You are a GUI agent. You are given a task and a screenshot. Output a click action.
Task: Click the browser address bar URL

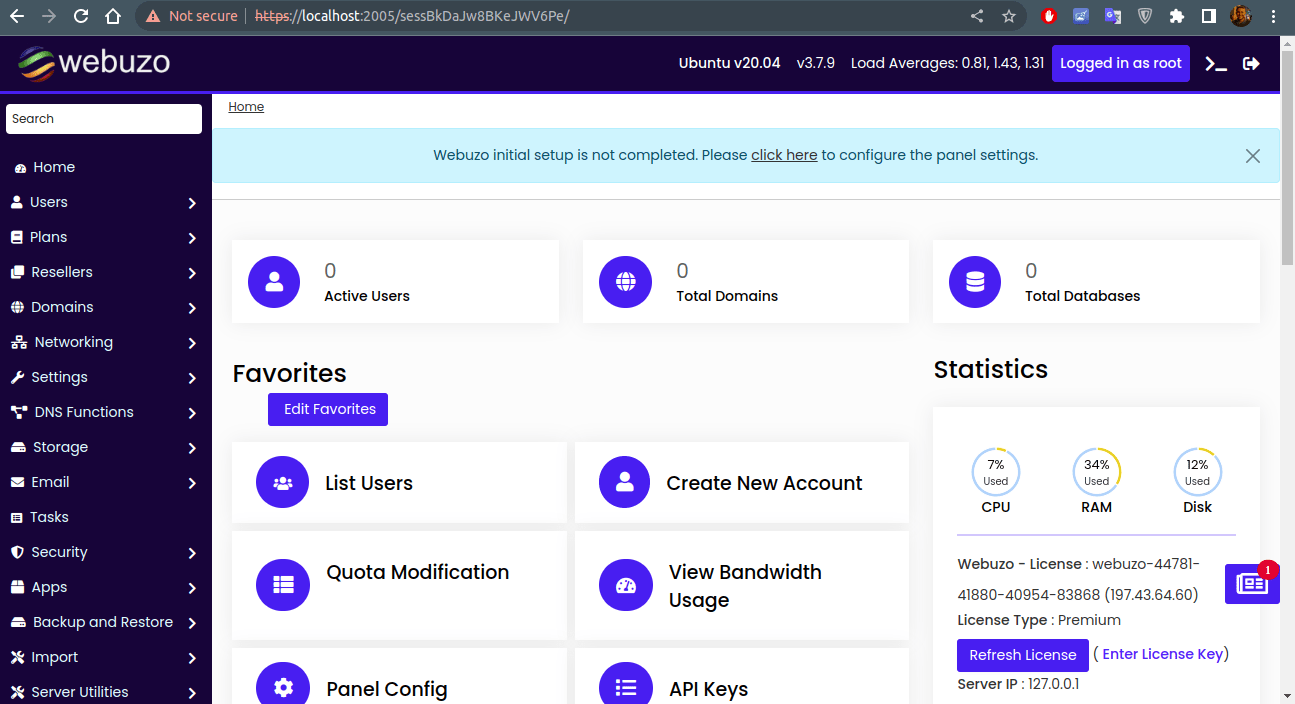coord(412,16)
